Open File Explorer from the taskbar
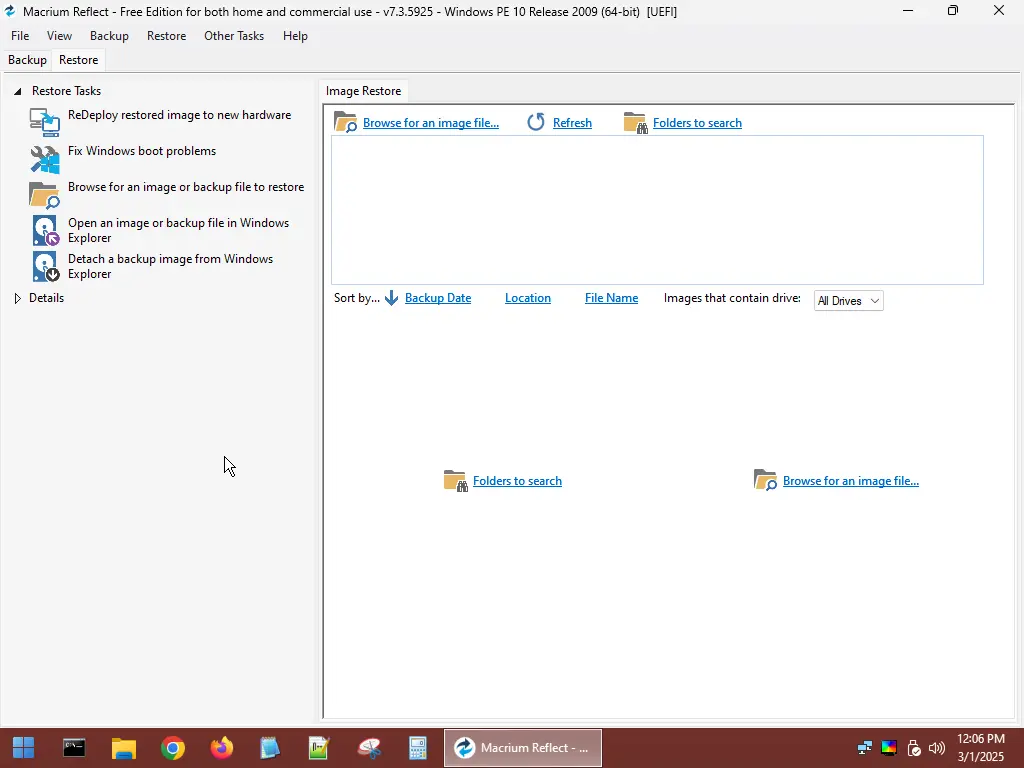Viewport: 1024px width, 768px height. 123,748
